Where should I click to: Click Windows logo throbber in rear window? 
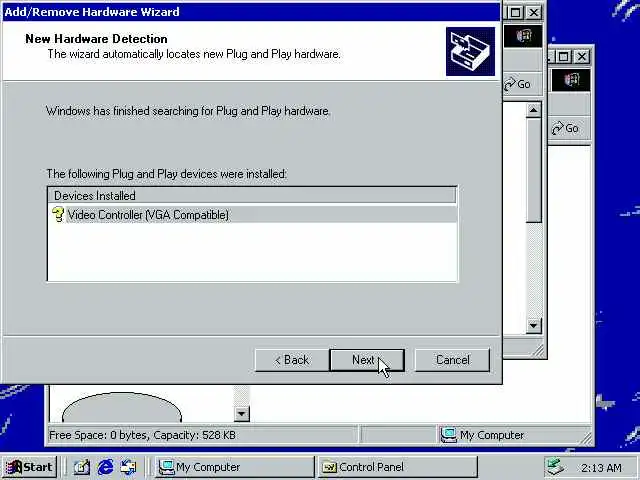pyautogui.click(x=571, y=80)
